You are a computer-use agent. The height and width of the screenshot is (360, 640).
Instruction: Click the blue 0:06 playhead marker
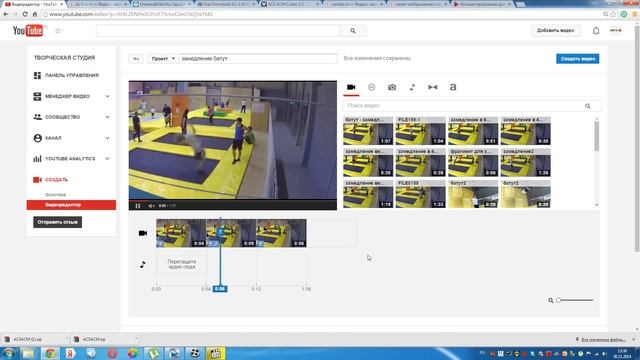coord(220,289)
